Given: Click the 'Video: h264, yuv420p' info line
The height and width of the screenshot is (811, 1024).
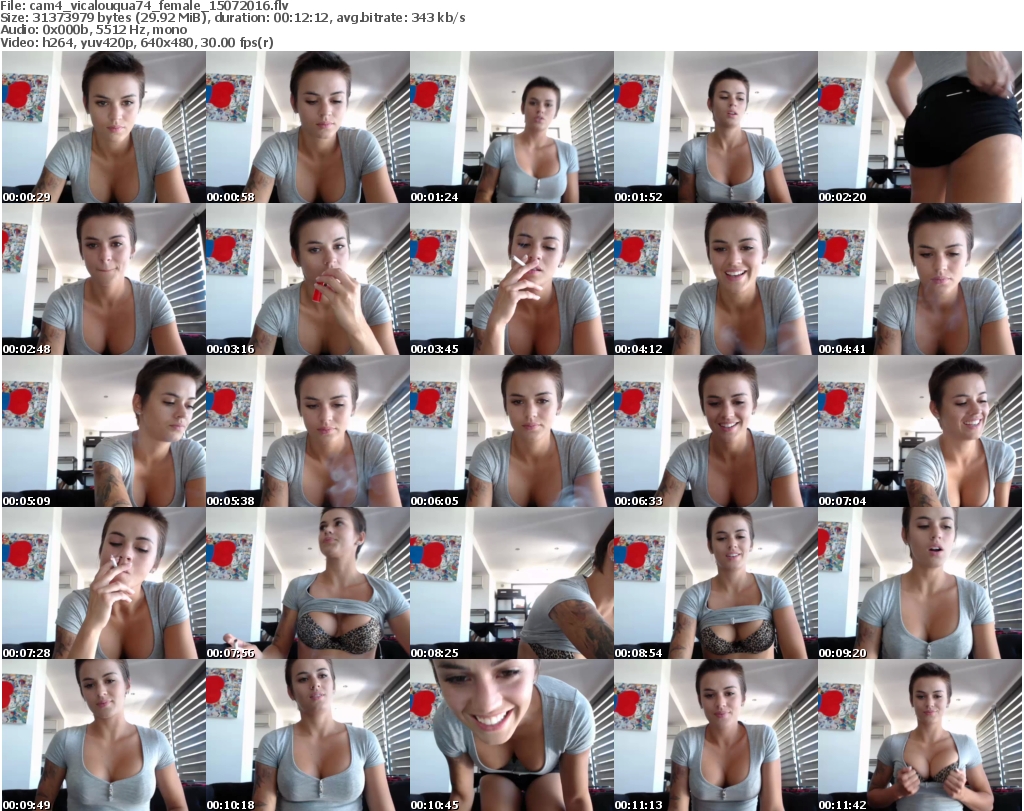Looking at the screenshot, I should (137, 42).
